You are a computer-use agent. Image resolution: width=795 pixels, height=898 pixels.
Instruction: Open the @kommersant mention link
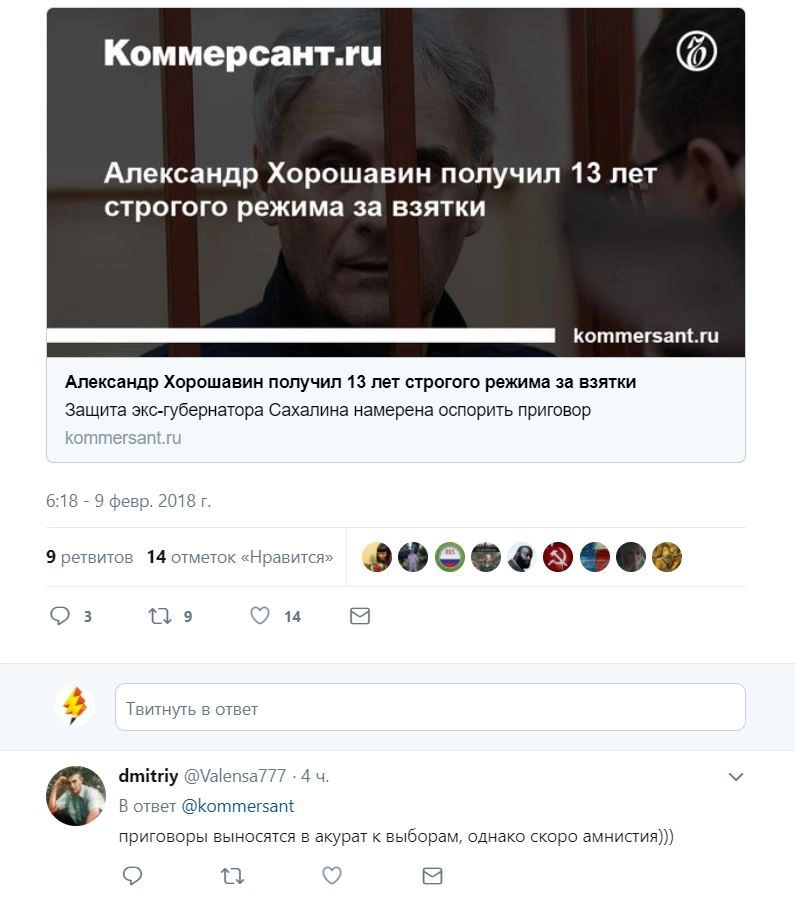tap(238, 806)
